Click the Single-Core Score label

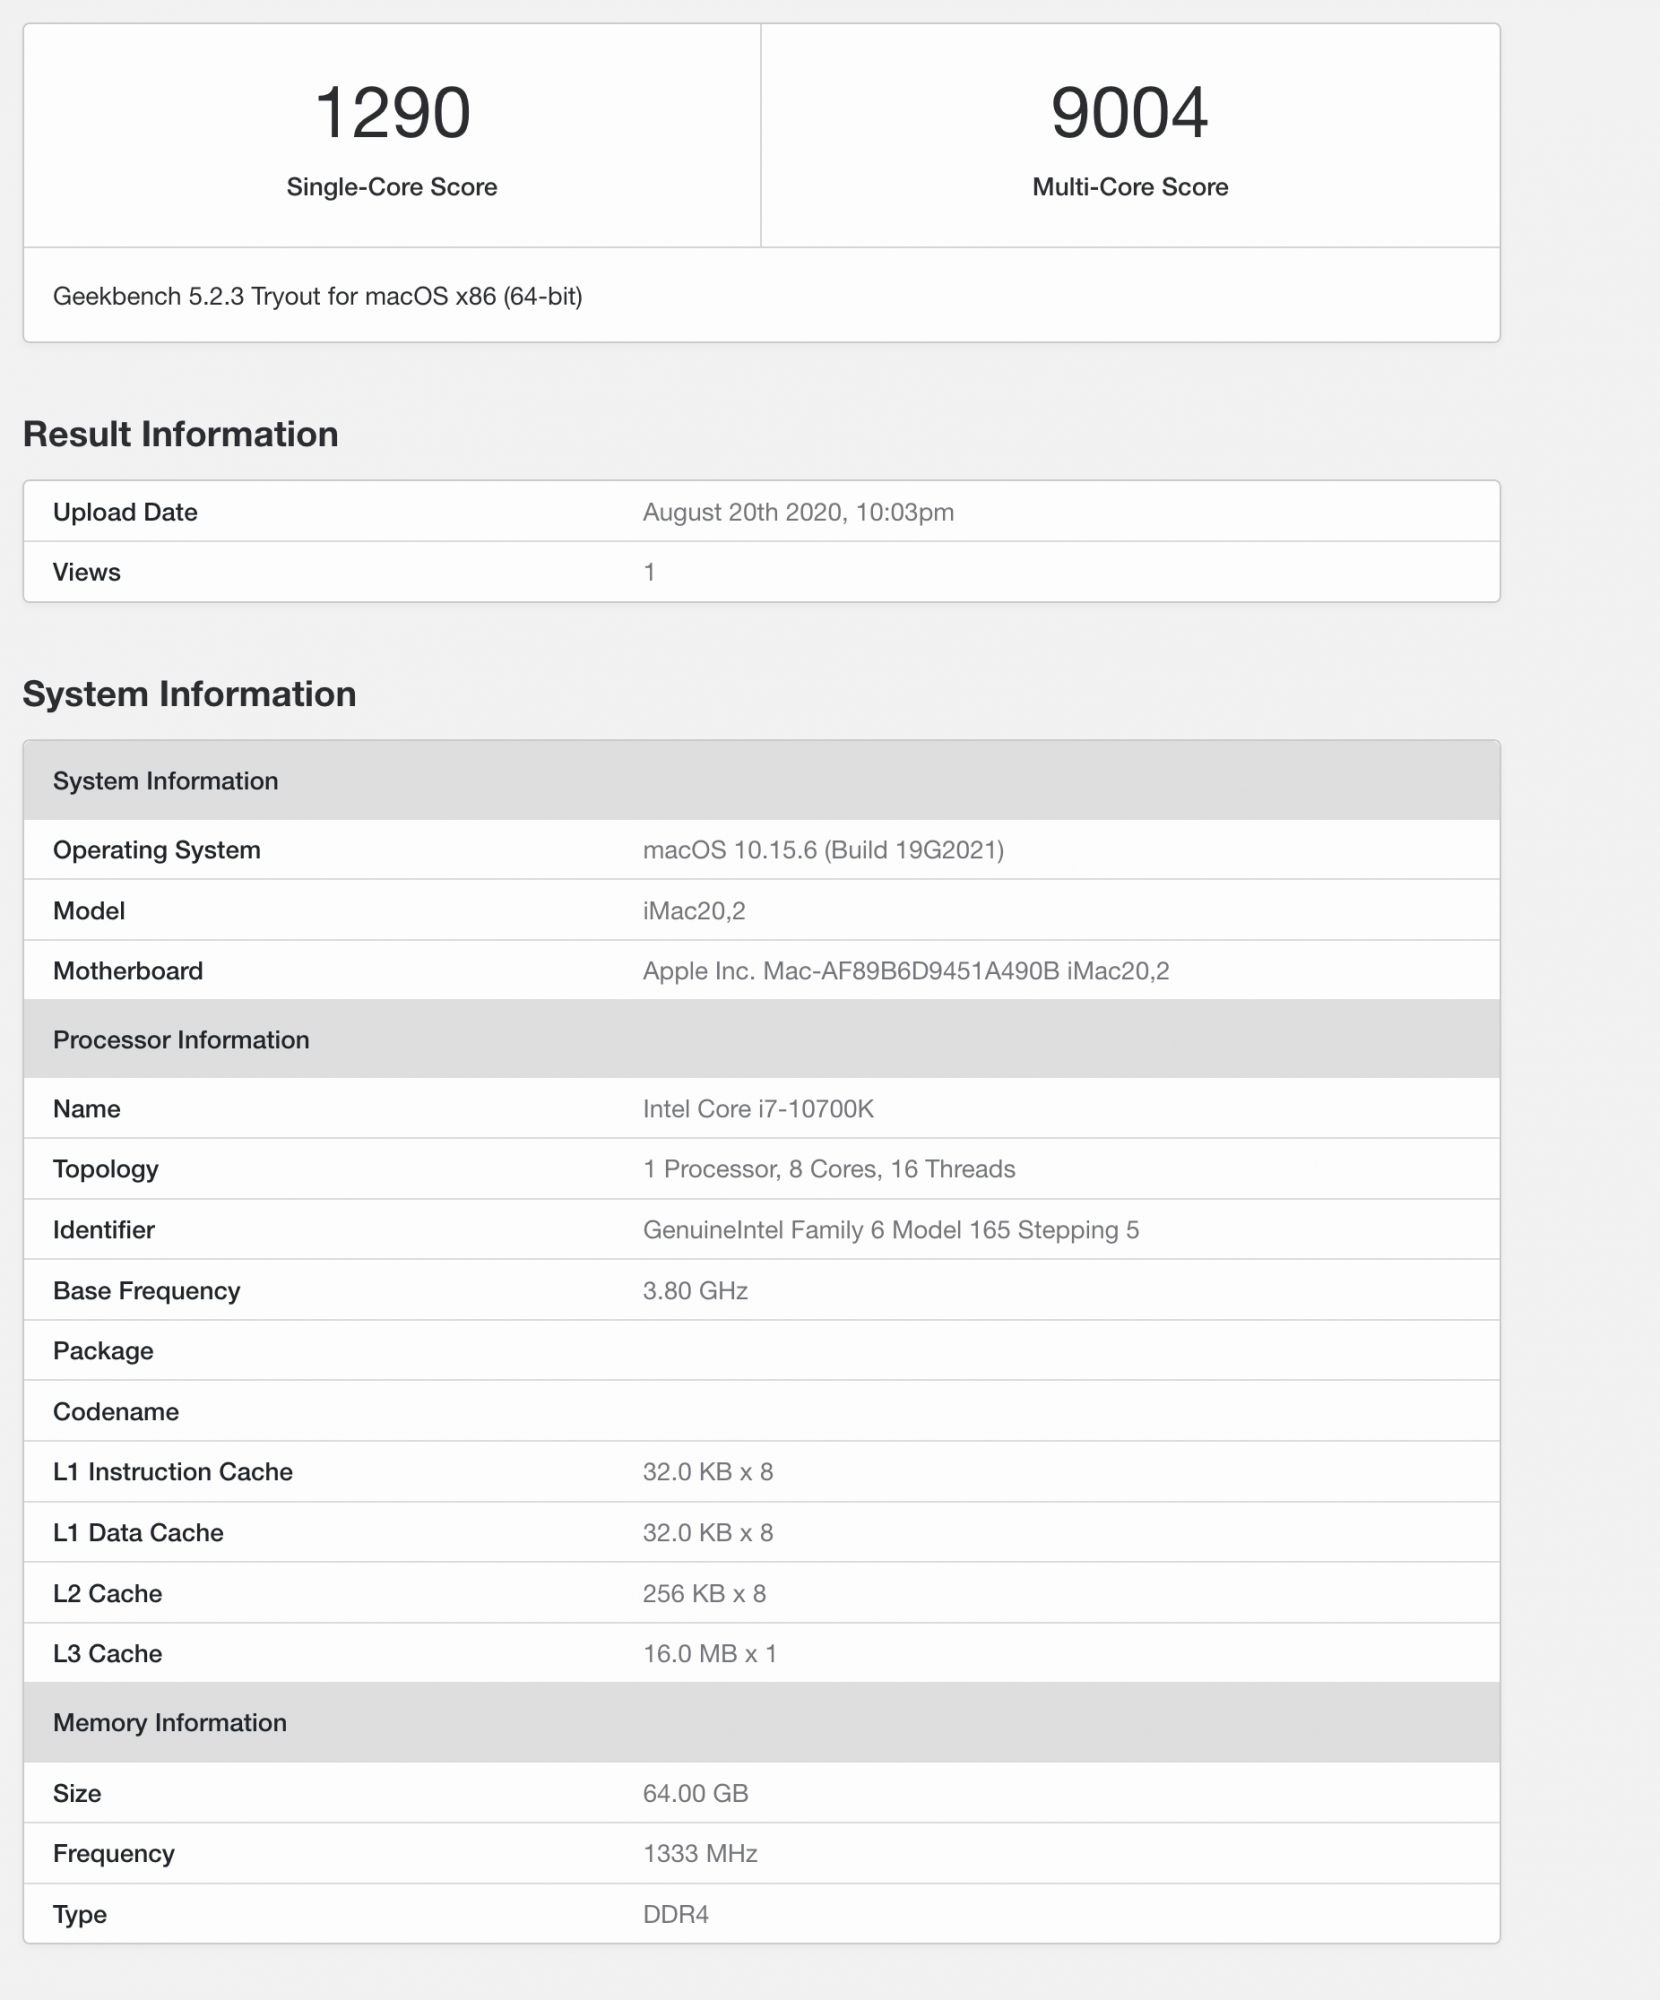click(392, 187)
